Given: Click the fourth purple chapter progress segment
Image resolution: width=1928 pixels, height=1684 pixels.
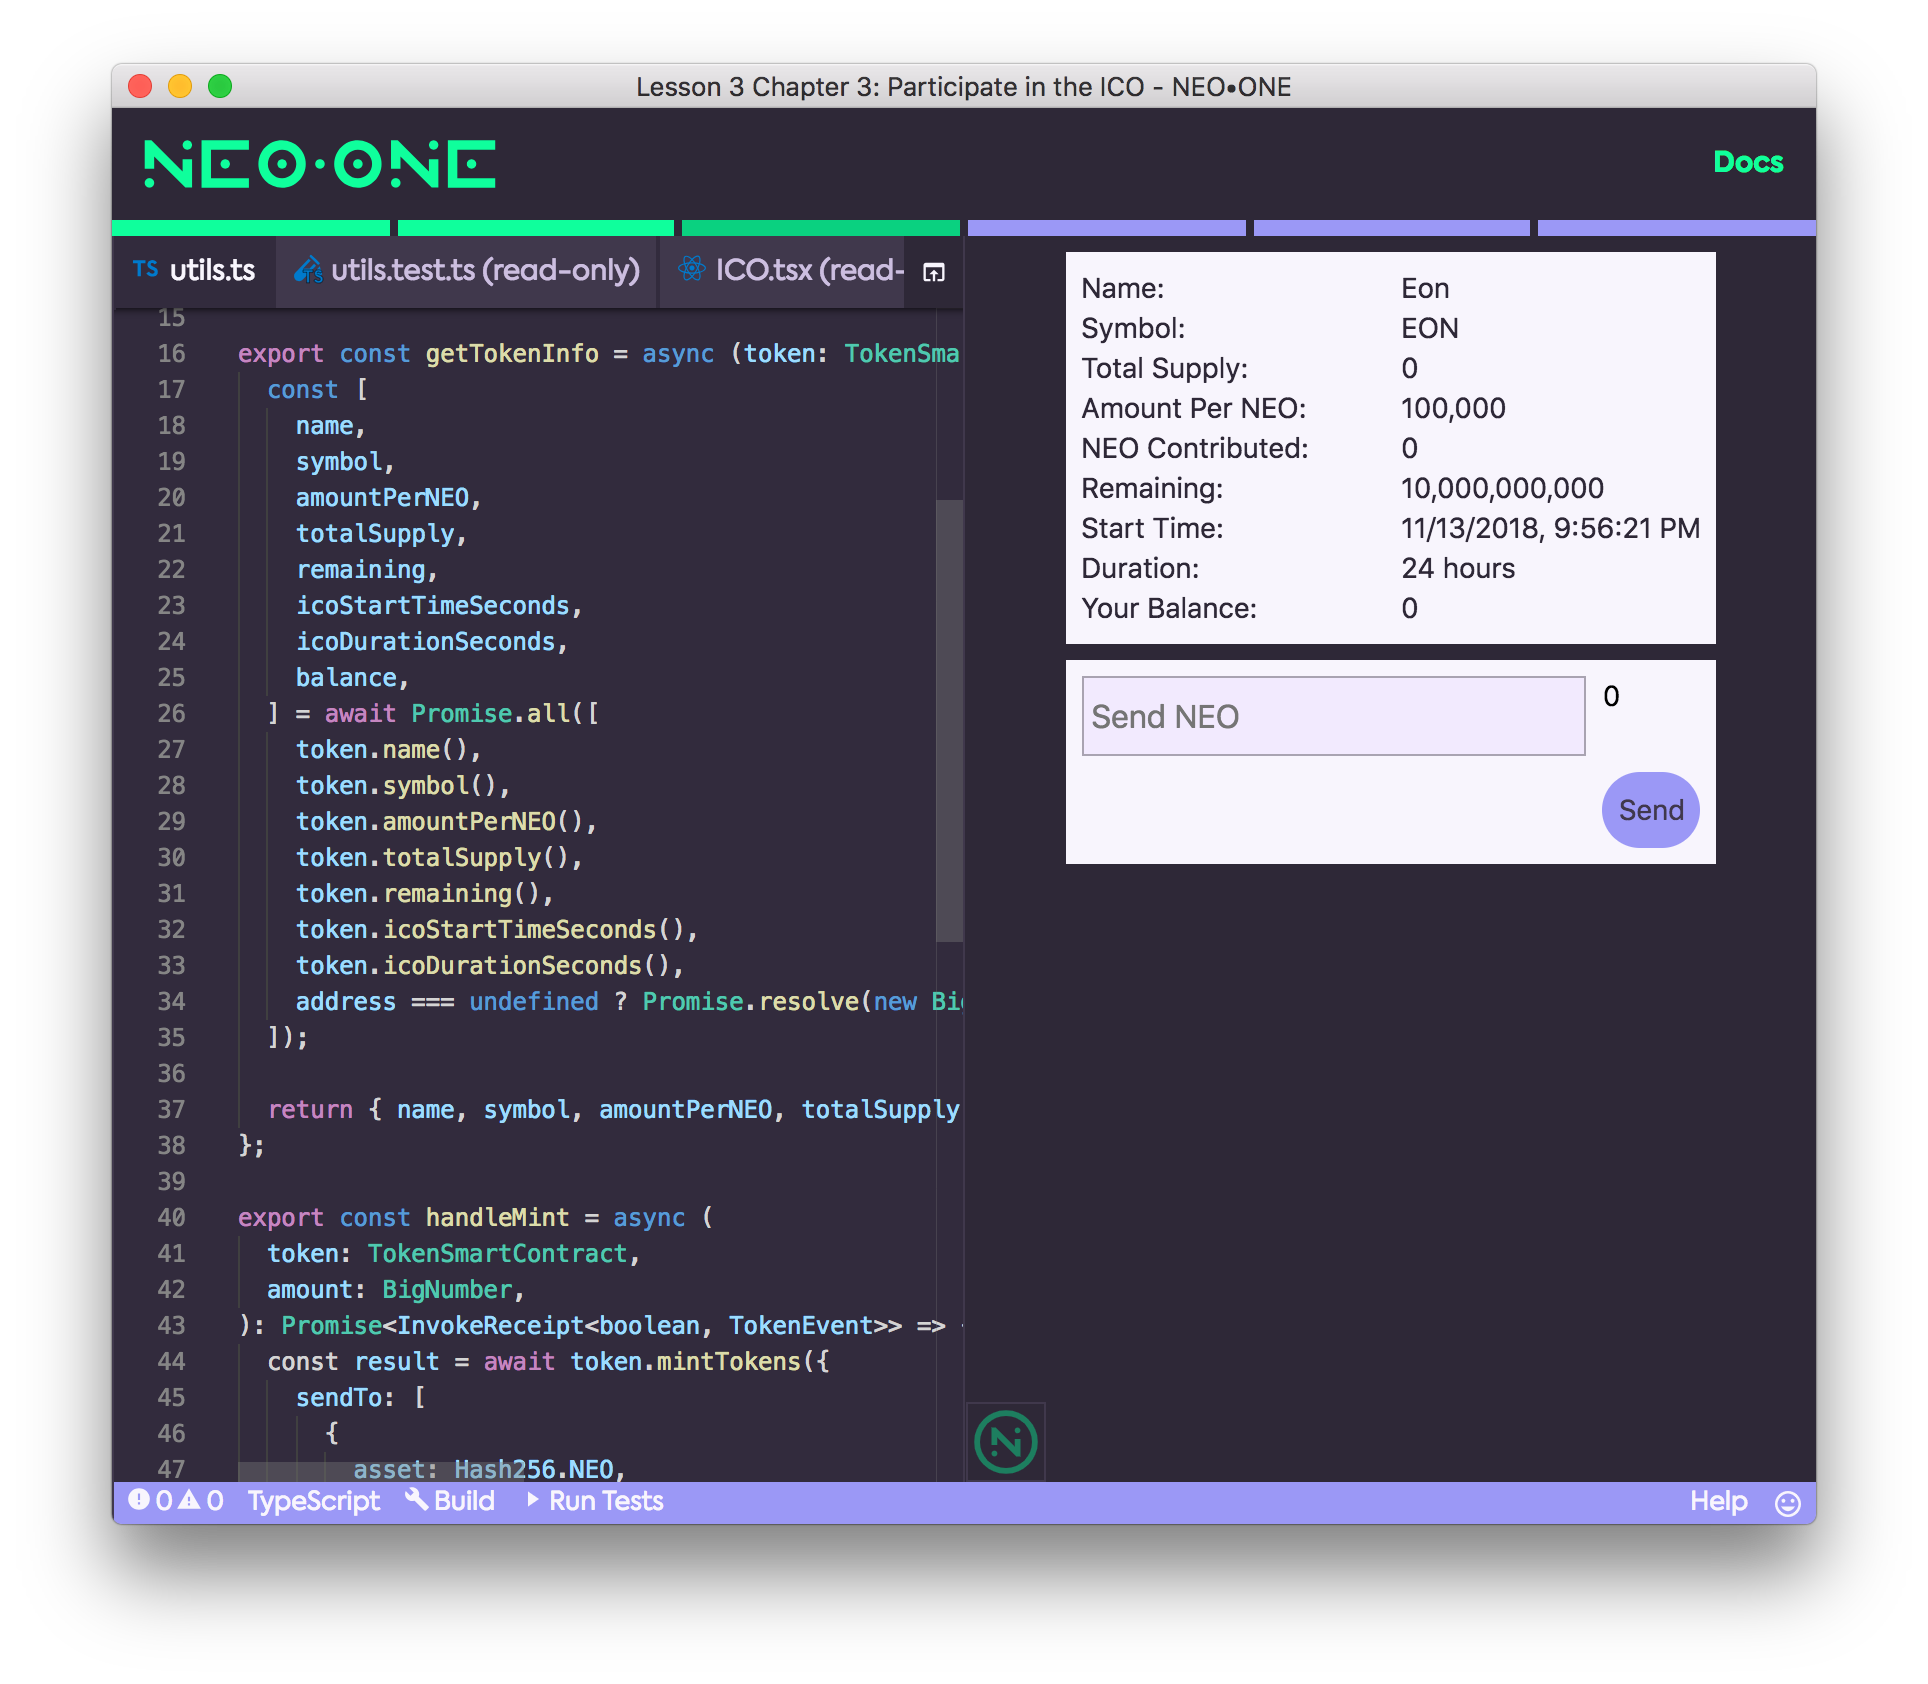Looking at the screenshot, I should click(1107, 228).
